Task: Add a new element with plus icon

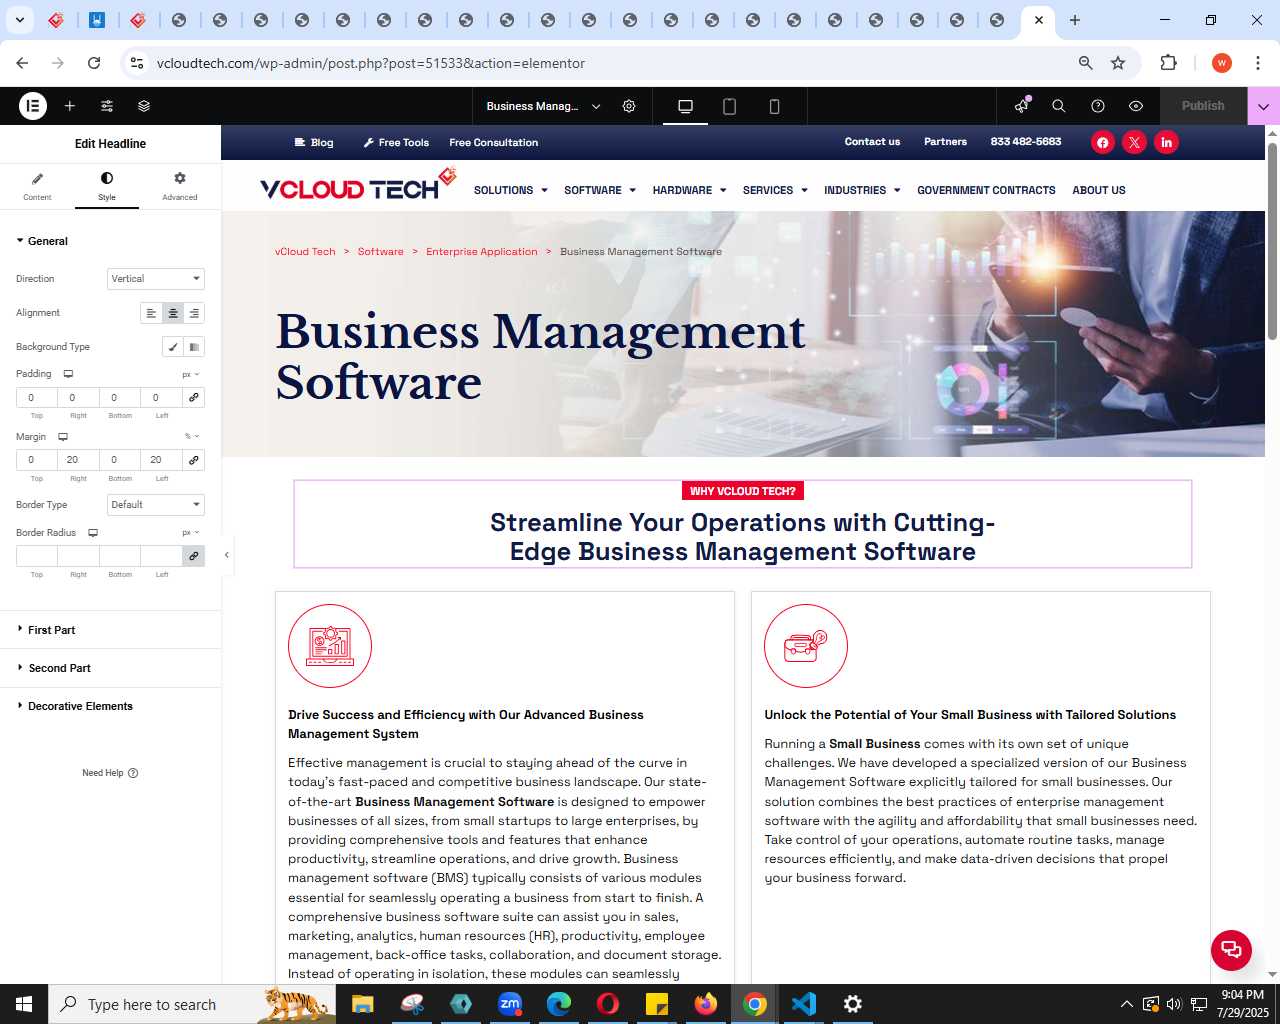Action: click(70, 106)
